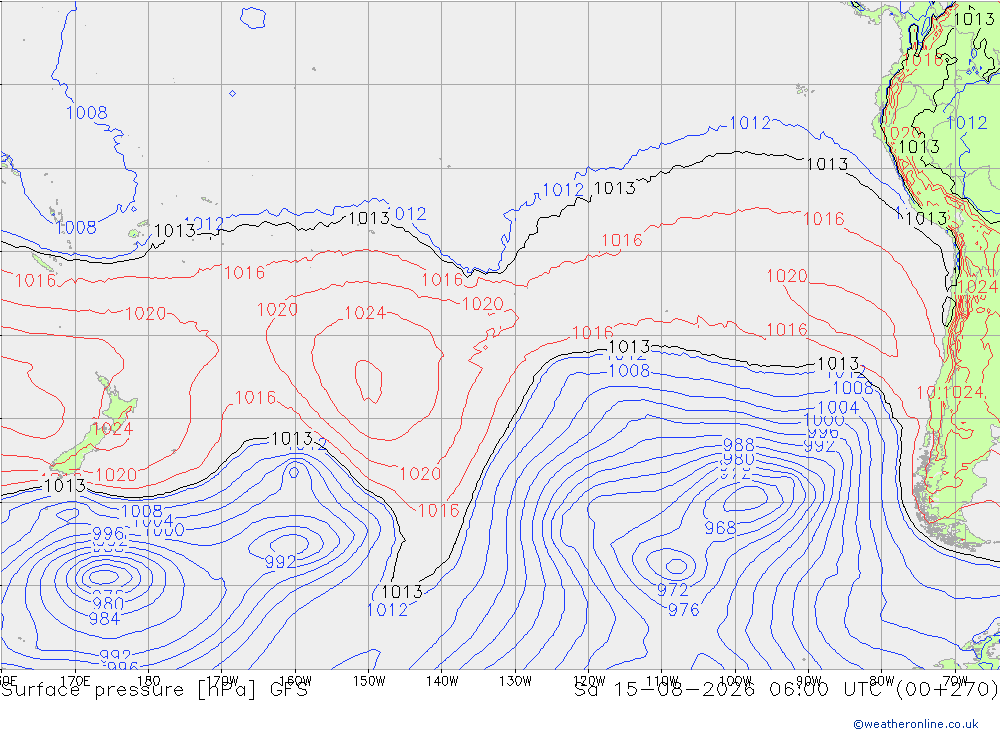Click the black "1013" label south of New Zealand
1000x733 pixels.
(65, 486)
